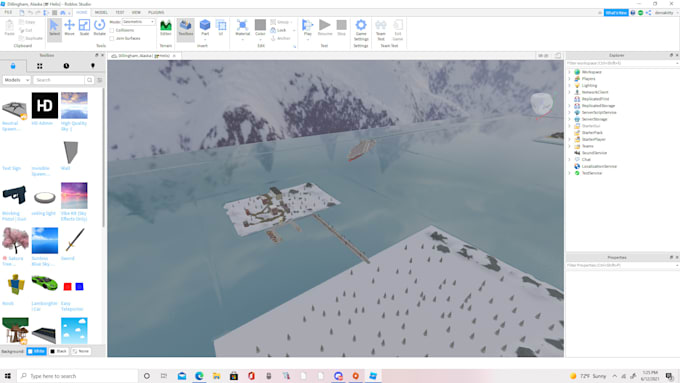Click the Toolbox search field
The height and width of the screenshot is (383, 680).
coord(59,80)
